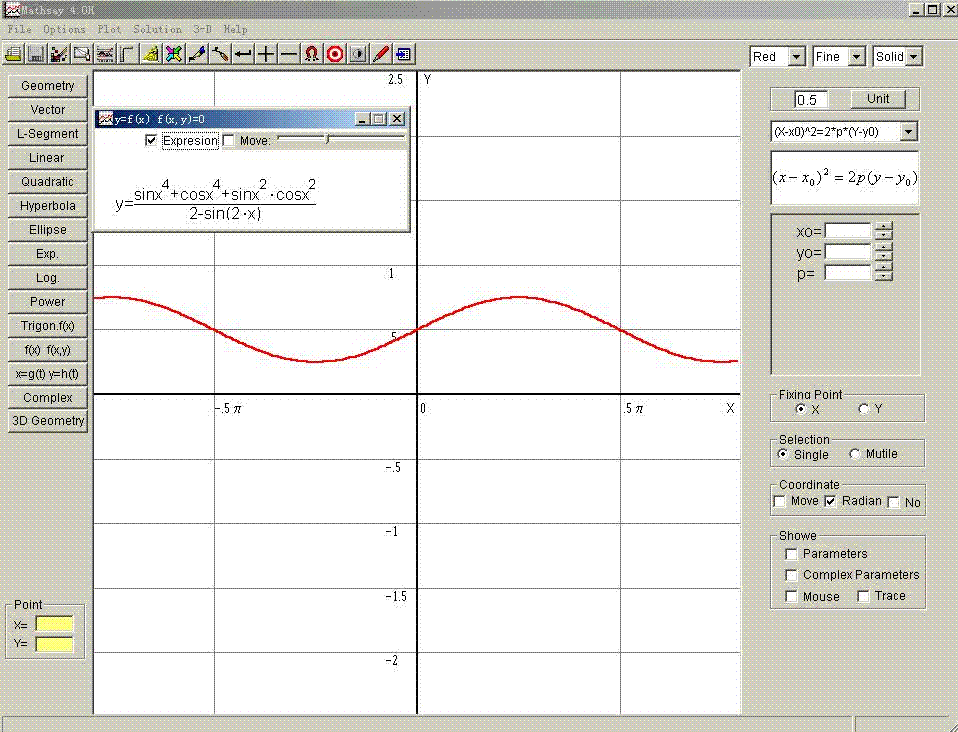The image size is (958, 732).
Task: Open the Solution menu
Action: point(158,29)
